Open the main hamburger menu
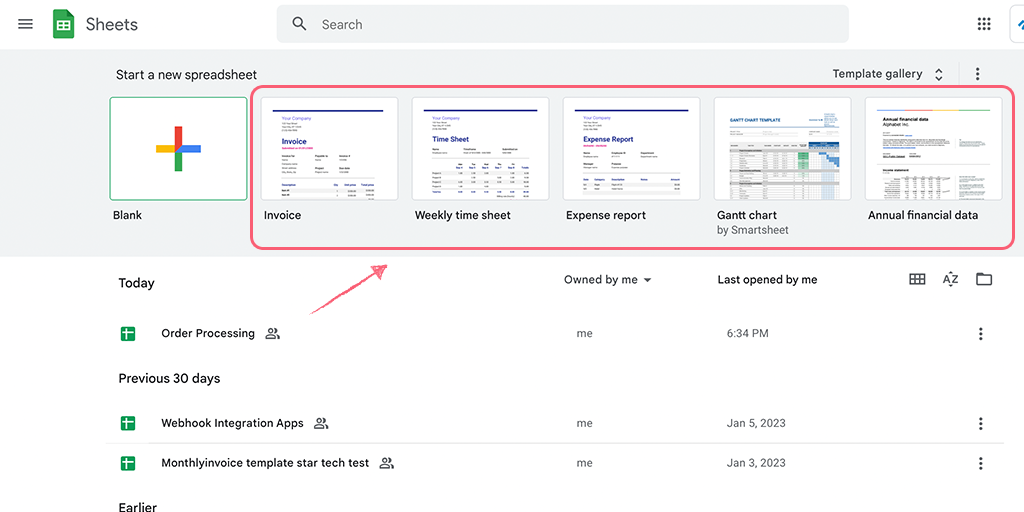Image resolution: width=1024 pixels, height=512 pixels. point(25,24)
